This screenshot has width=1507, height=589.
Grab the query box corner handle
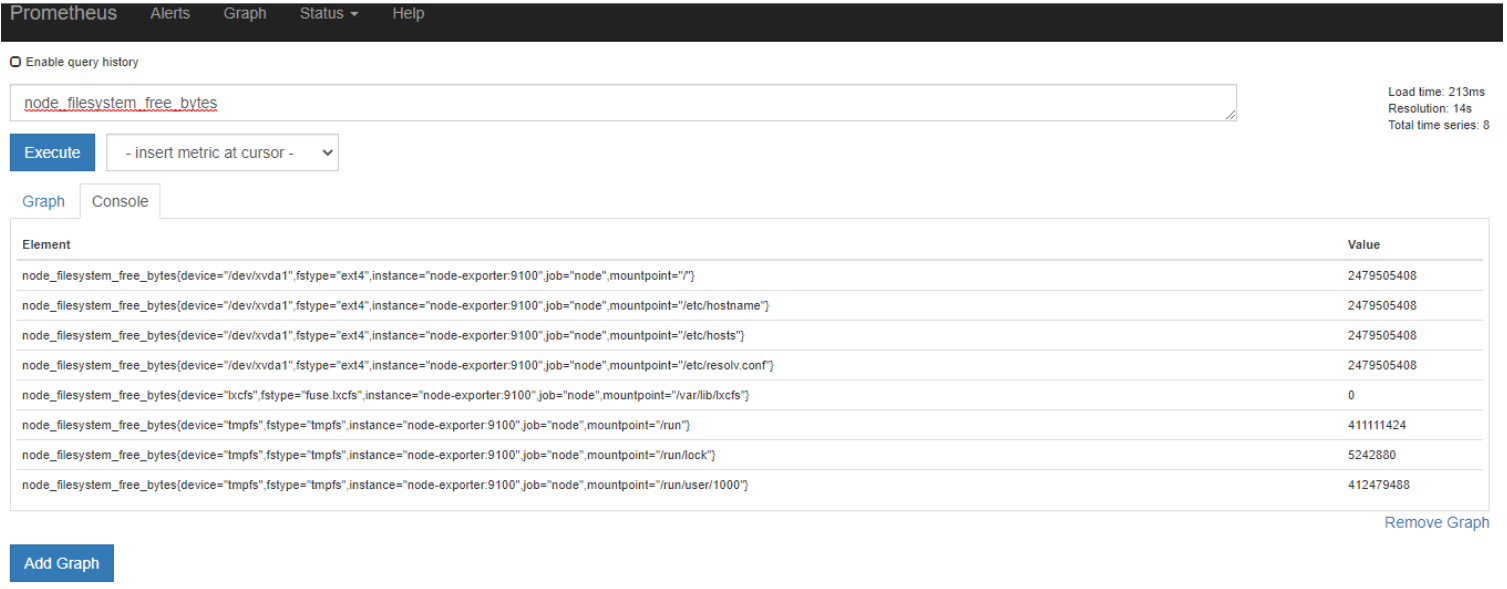[x=1231, y=116]
